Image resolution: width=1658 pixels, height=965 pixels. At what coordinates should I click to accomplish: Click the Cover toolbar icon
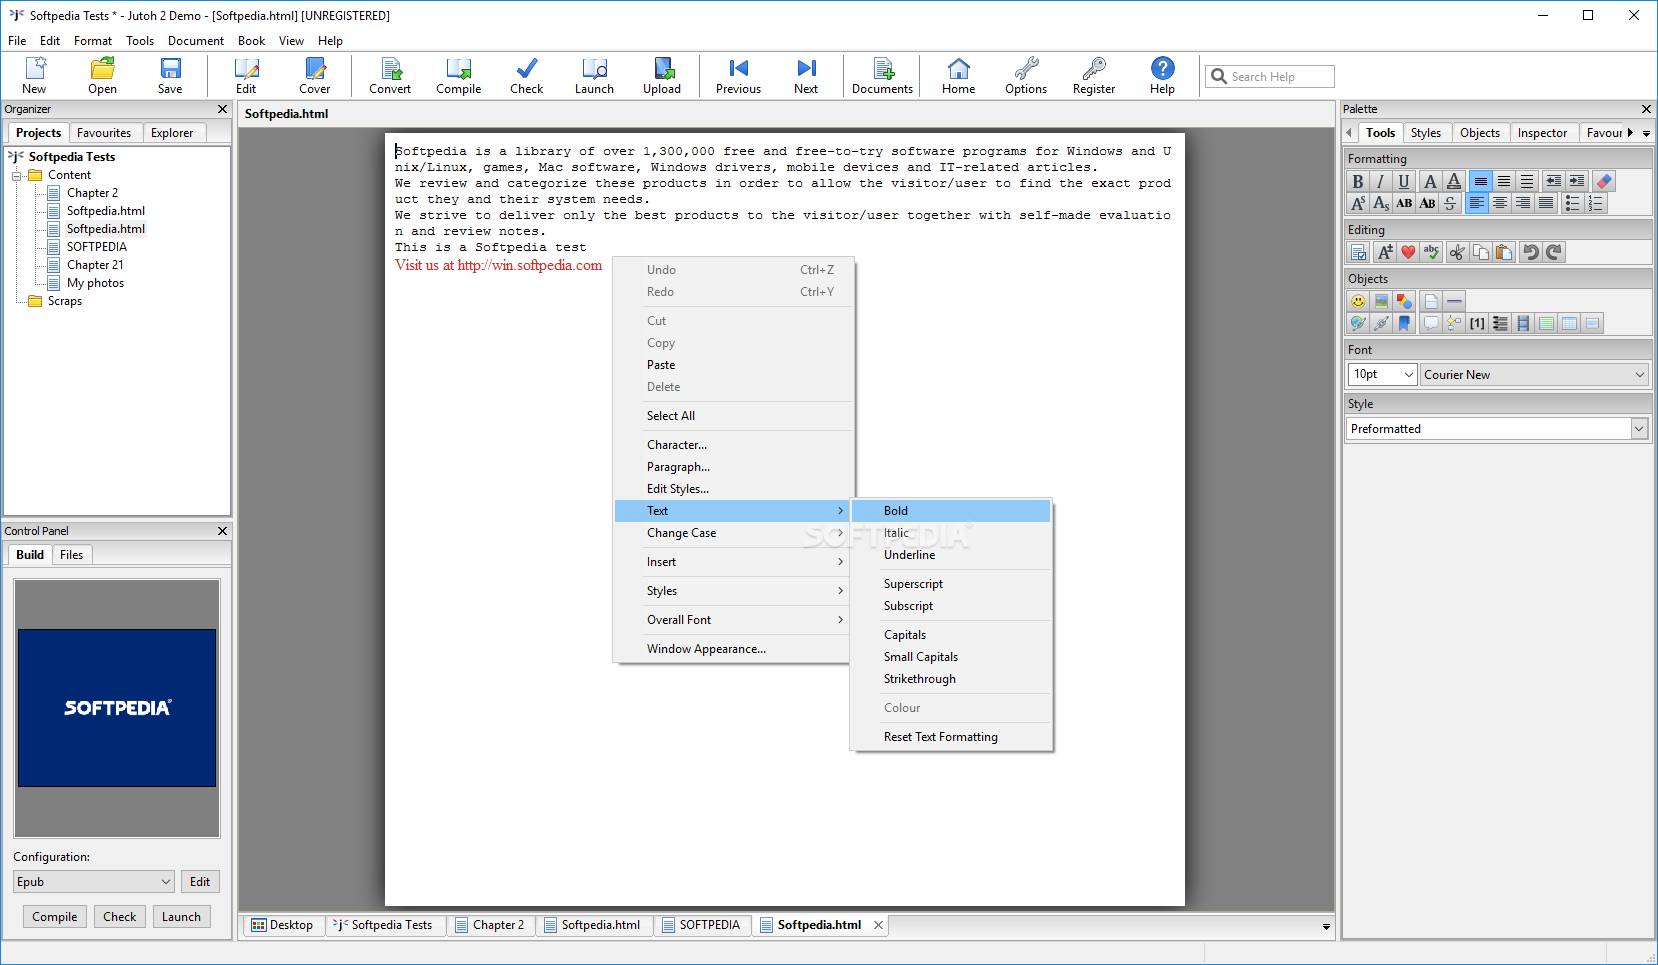314,76
